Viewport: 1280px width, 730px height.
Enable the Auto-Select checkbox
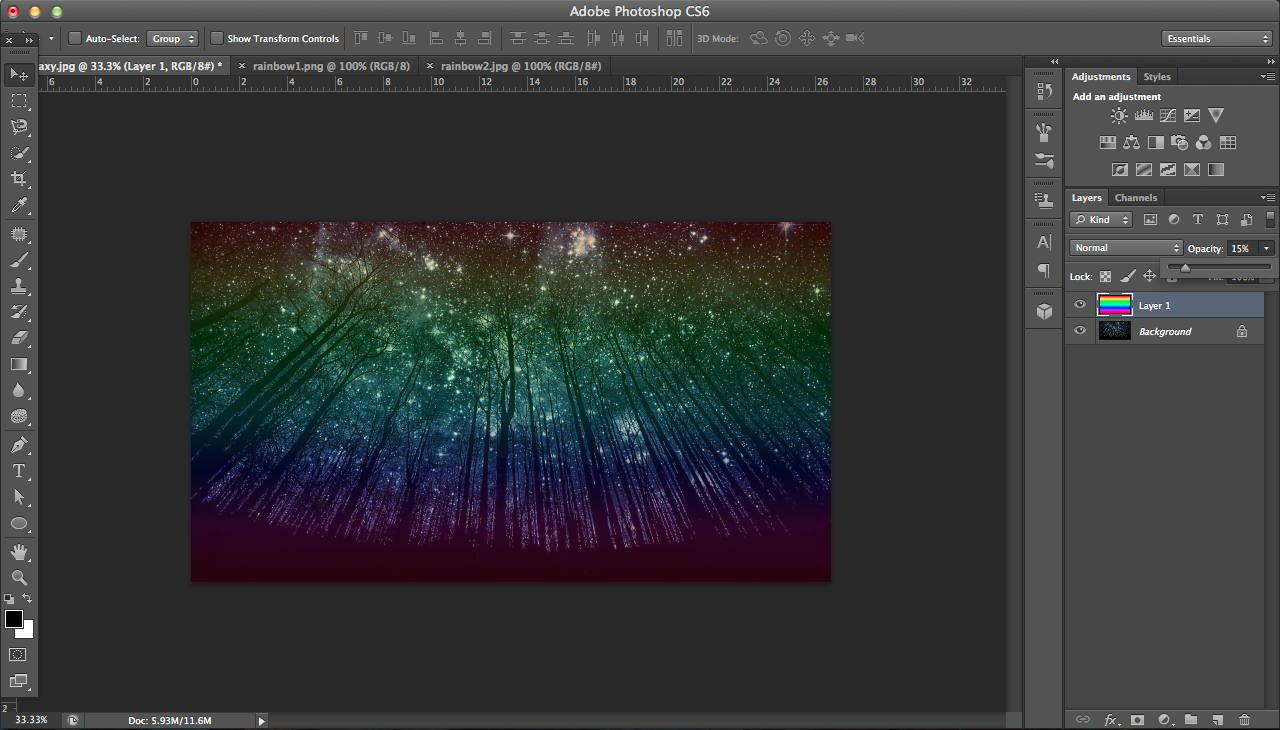75,38
